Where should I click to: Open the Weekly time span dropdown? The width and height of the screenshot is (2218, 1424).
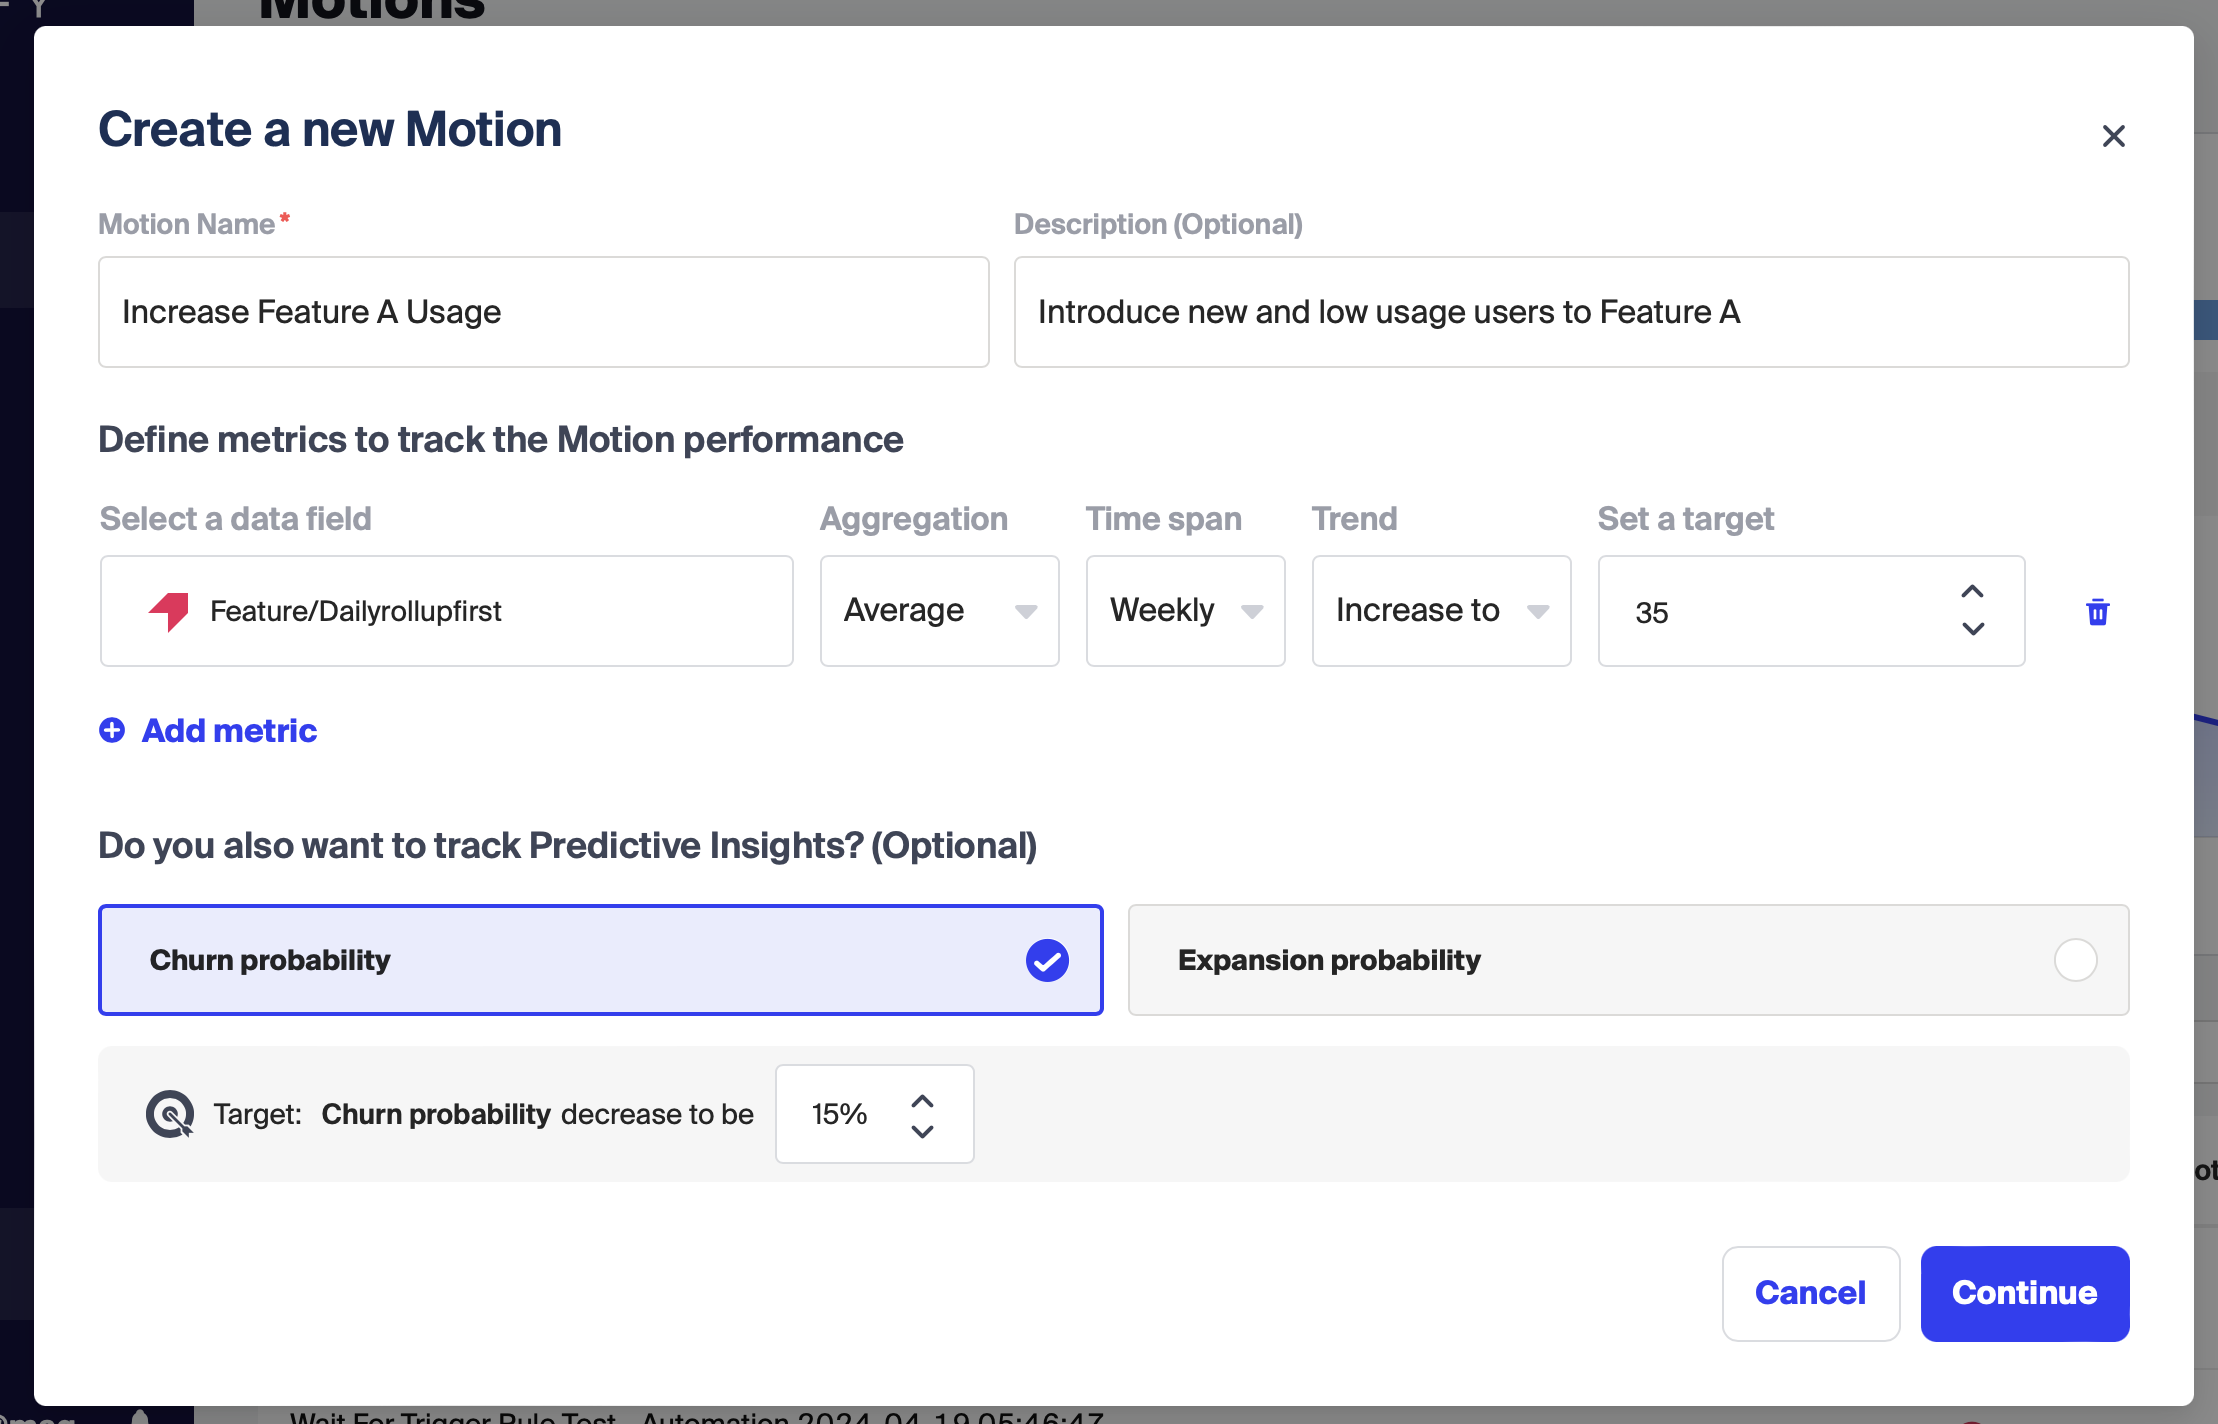tap(1185, 611)
